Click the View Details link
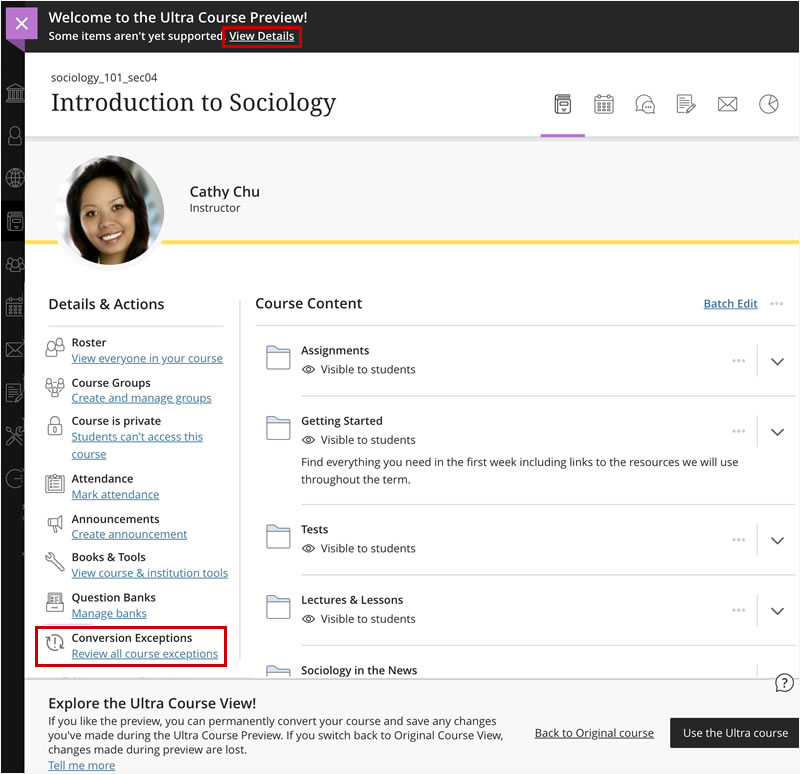800x774 pixels. (262, 37)
